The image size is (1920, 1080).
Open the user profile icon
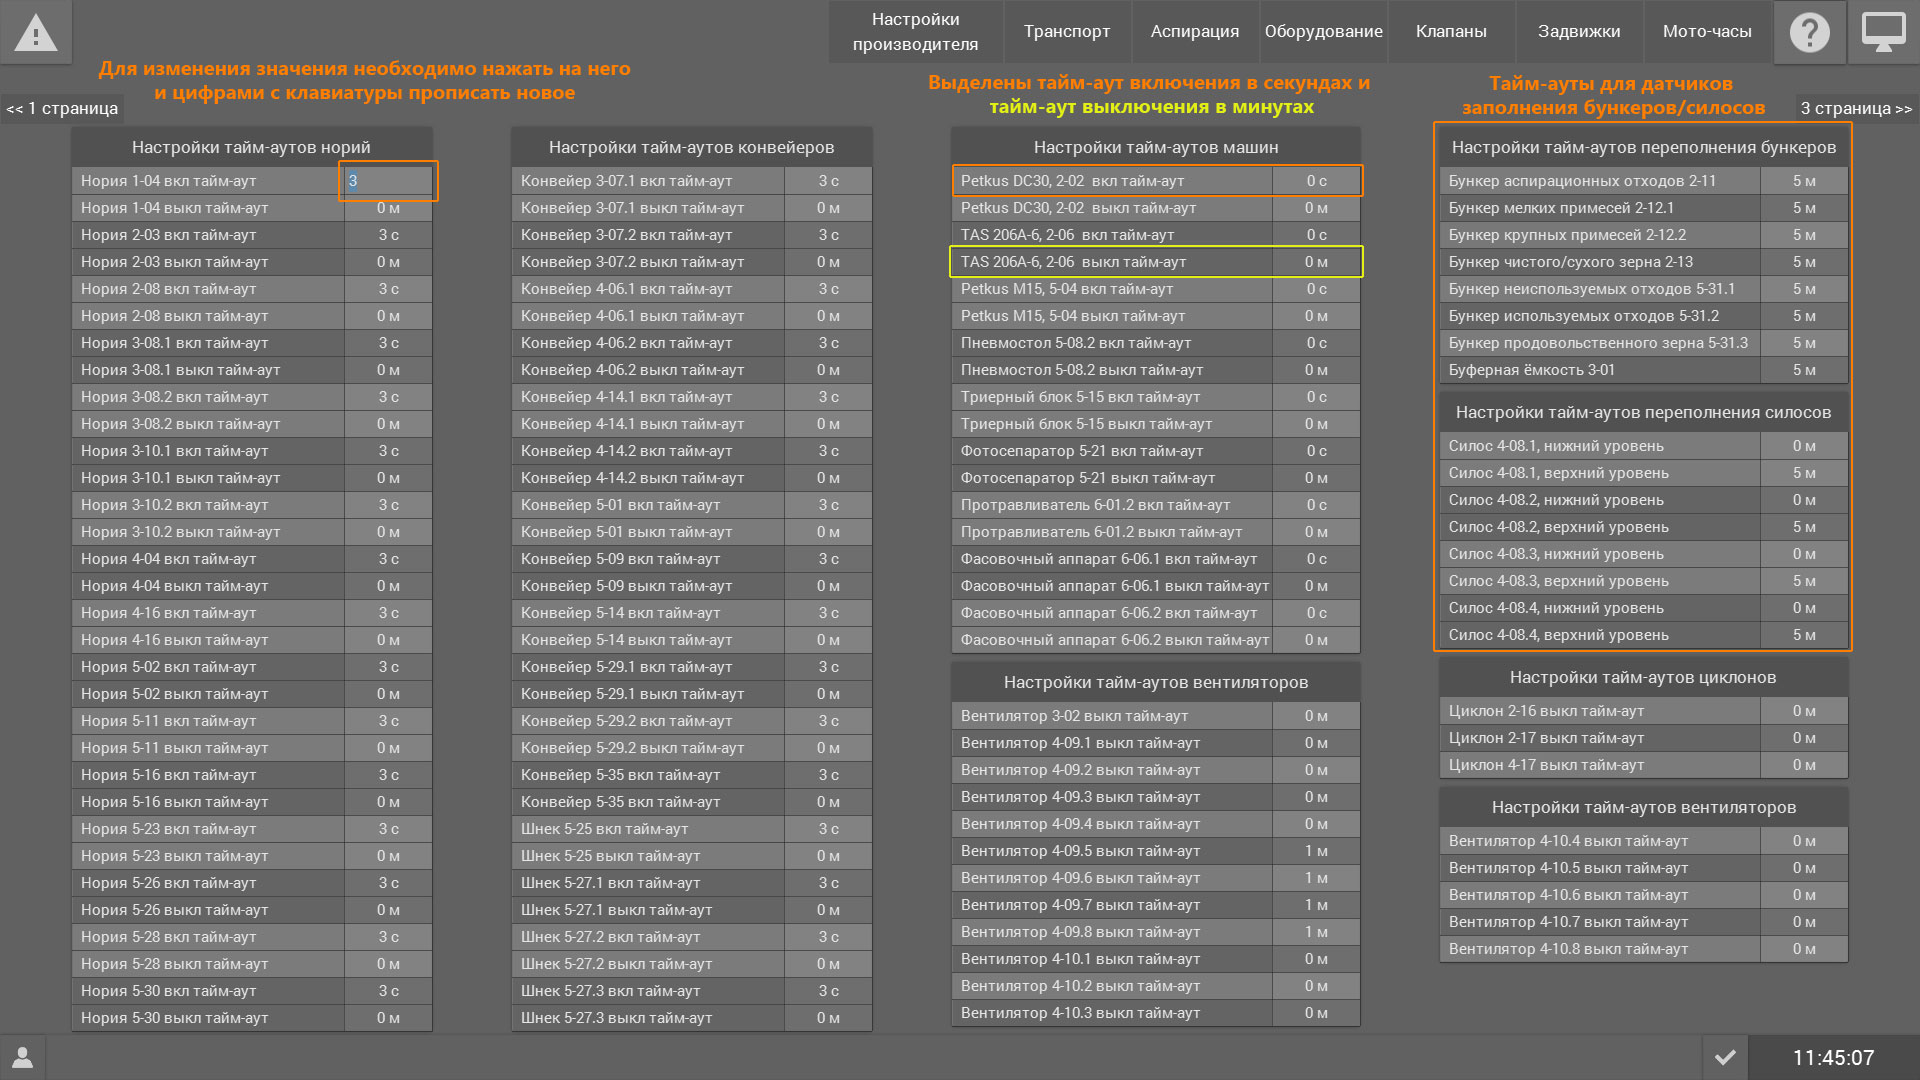click(22, 1057)
